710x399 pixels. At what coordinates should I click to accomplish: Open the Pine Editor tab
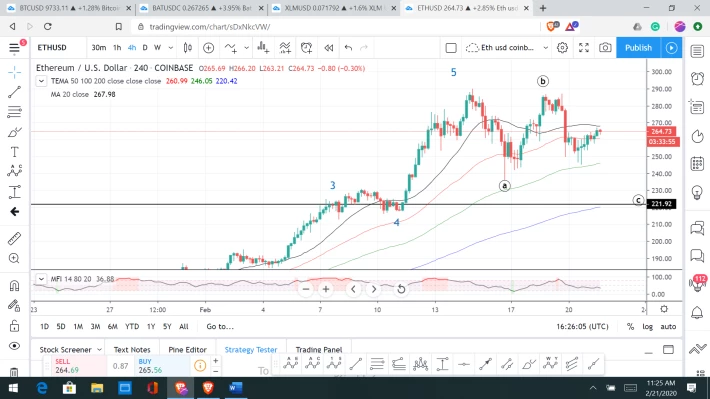tap(187, 349)
